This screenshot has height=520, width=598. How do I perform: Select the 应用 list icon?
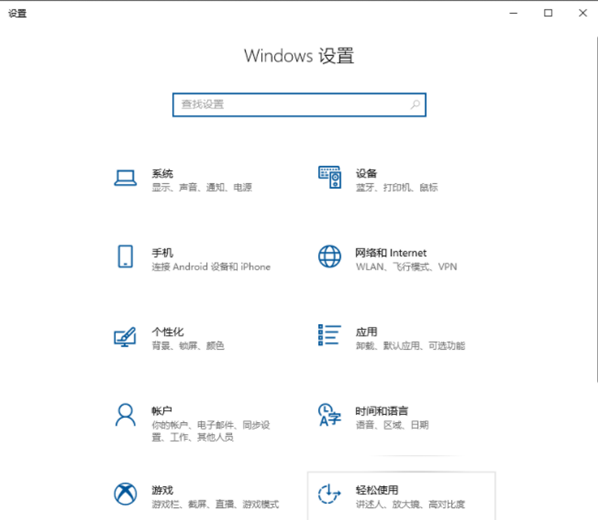[x=330, y=335]
